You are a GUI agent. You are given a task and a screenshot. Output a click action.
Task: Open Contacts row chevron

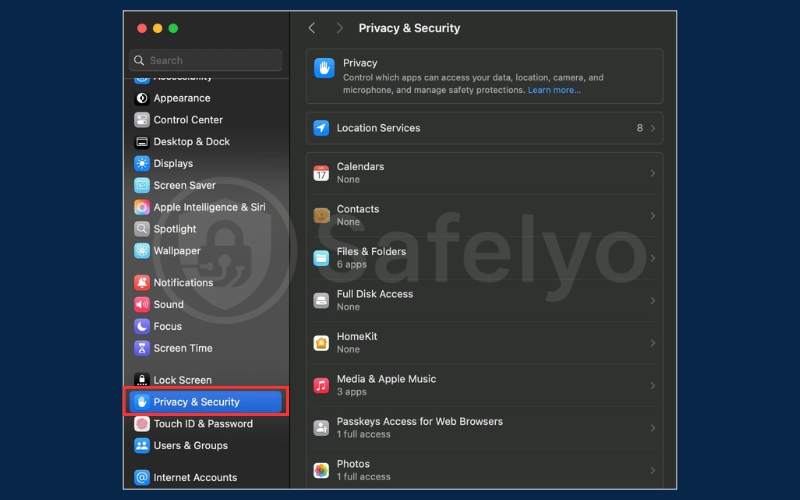click(x=653, y=215)
